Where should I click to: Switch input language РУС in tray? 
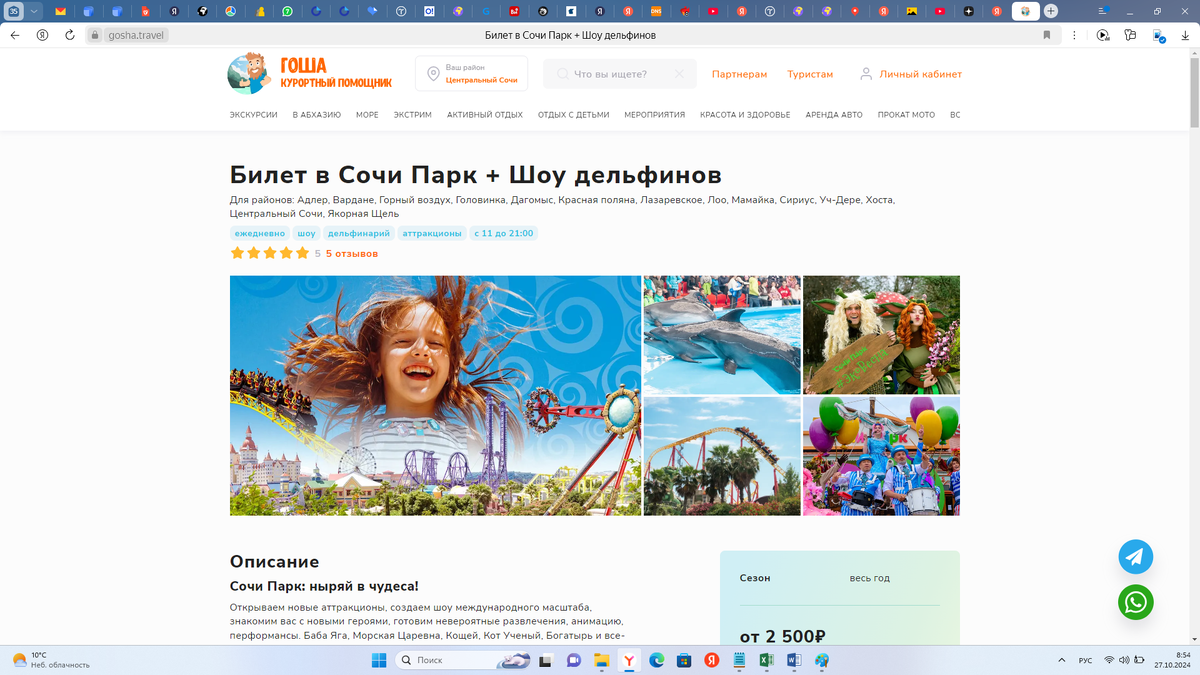coord(1086,661)
